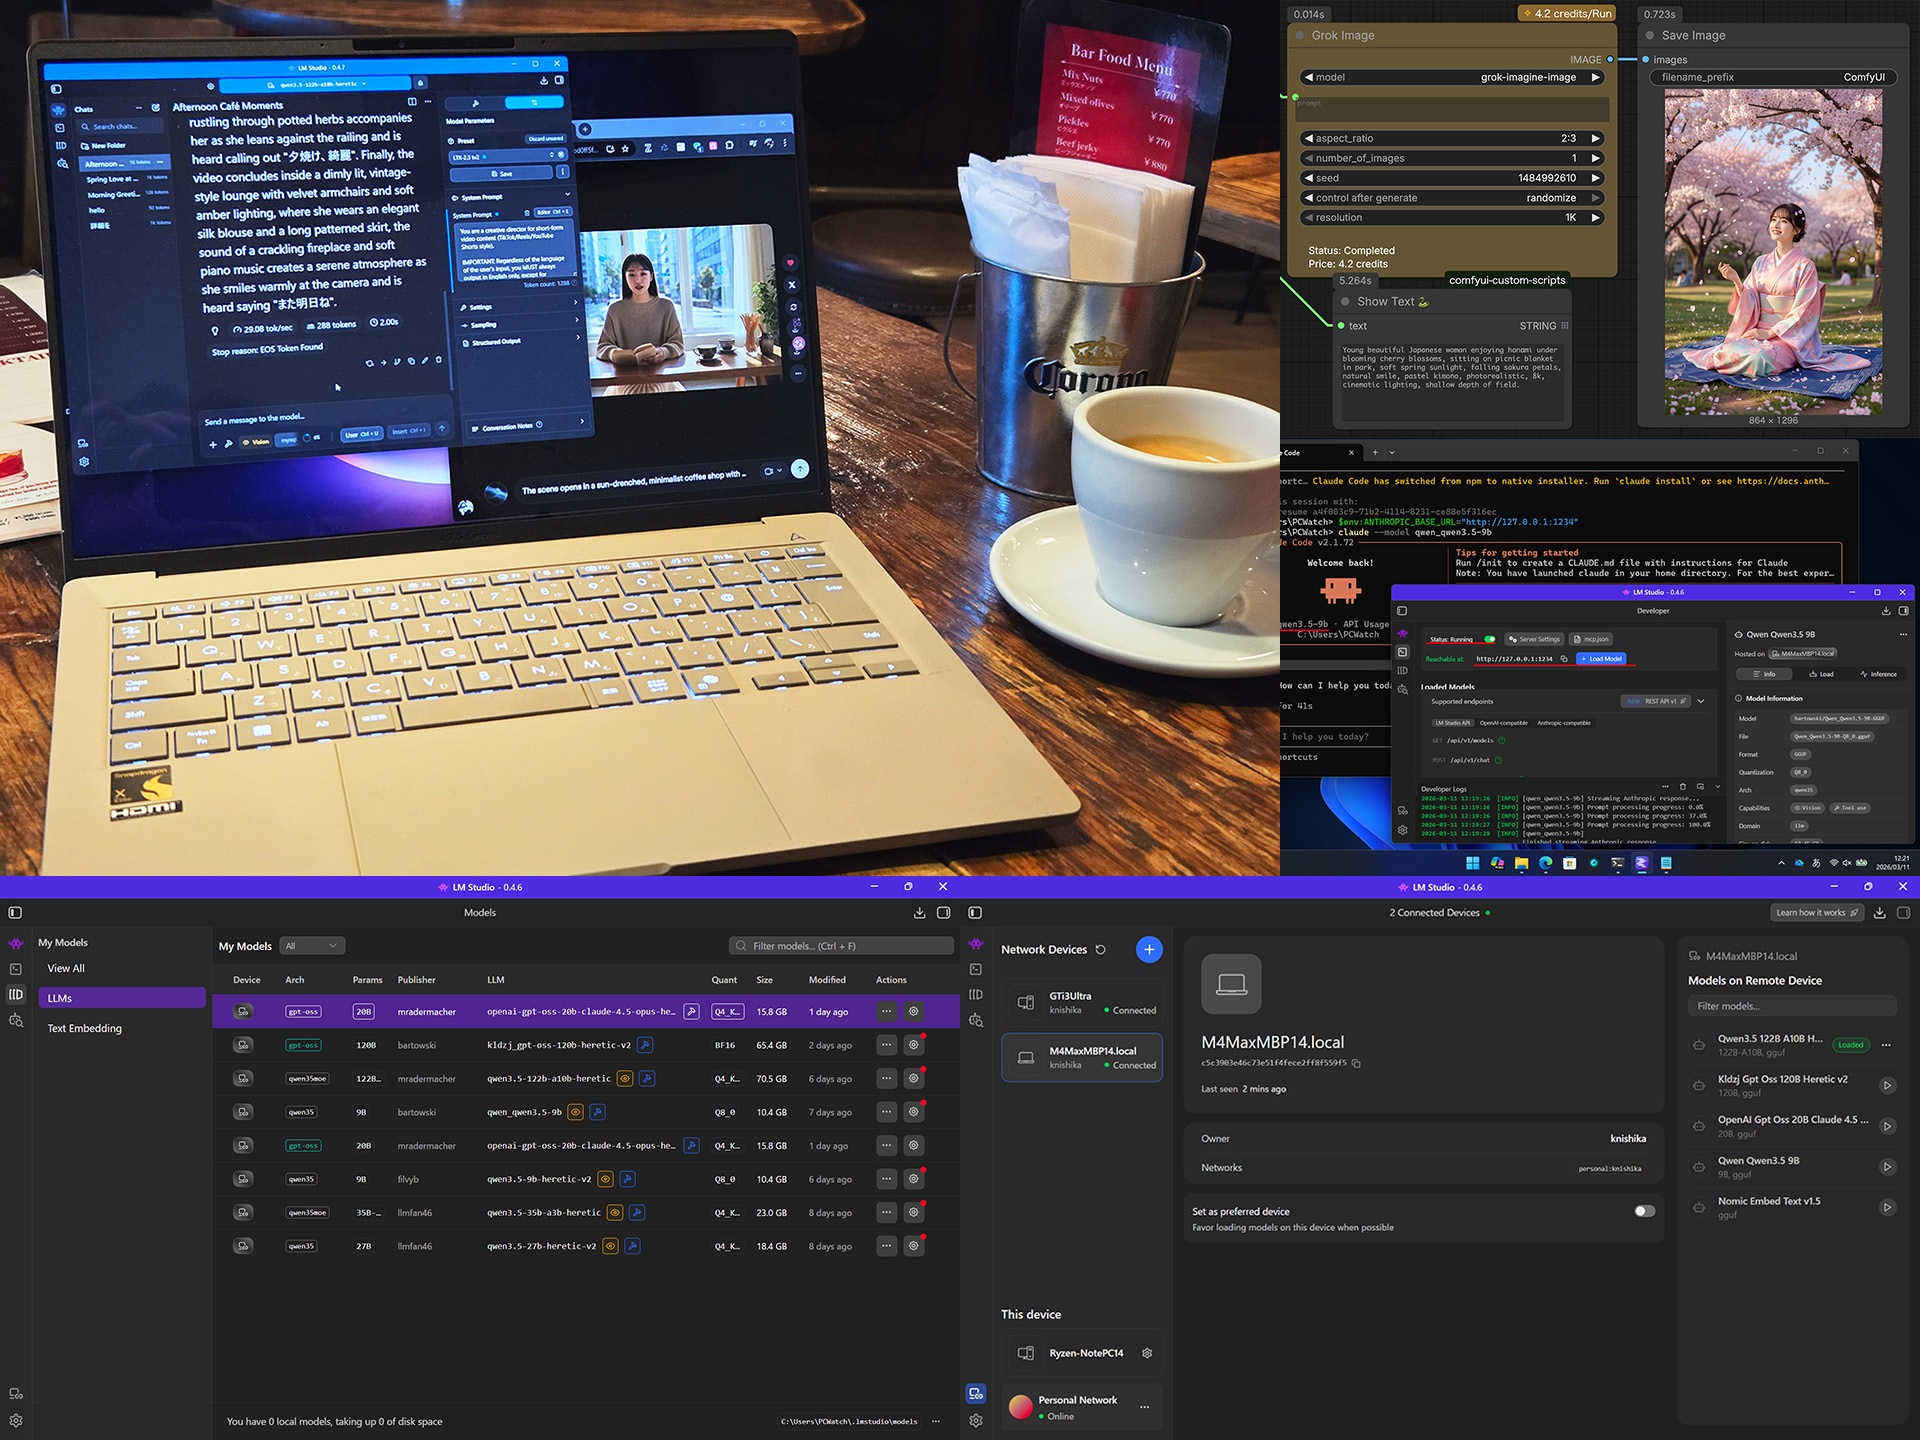Switch to the Anthropic-compatible endpoints tab
This screenshot has width=1920, height=1440.
[x=1564, y=723]
